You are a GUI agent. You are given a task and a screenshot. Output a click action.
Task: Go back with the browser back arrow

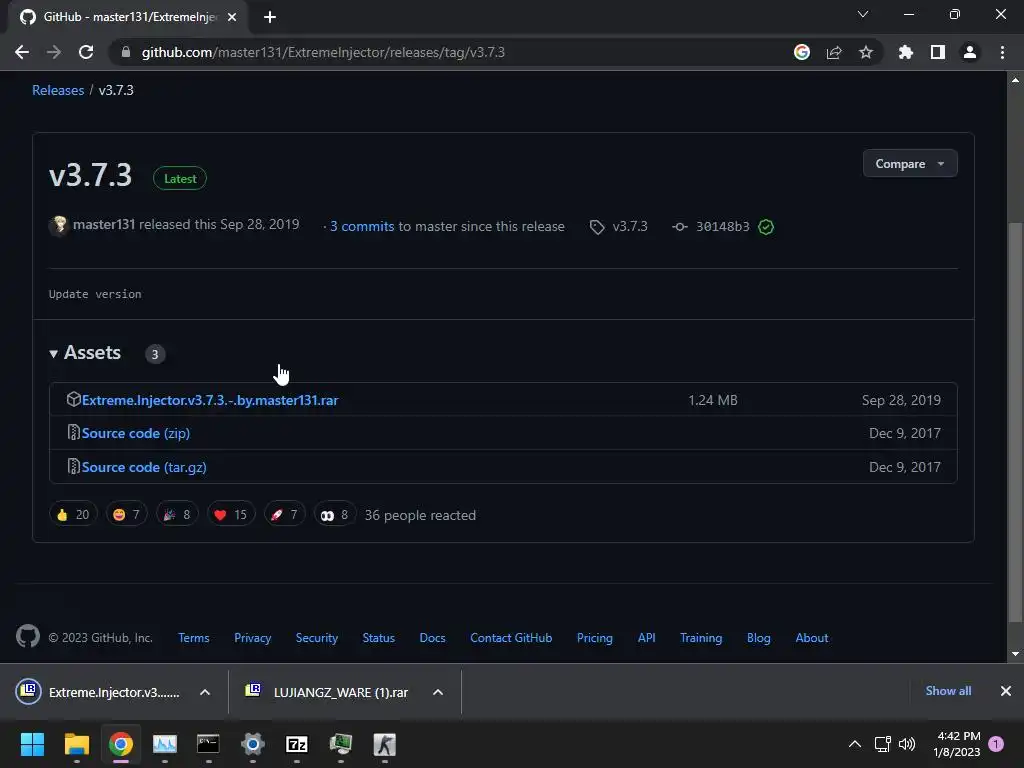click(x=22, y=52)
